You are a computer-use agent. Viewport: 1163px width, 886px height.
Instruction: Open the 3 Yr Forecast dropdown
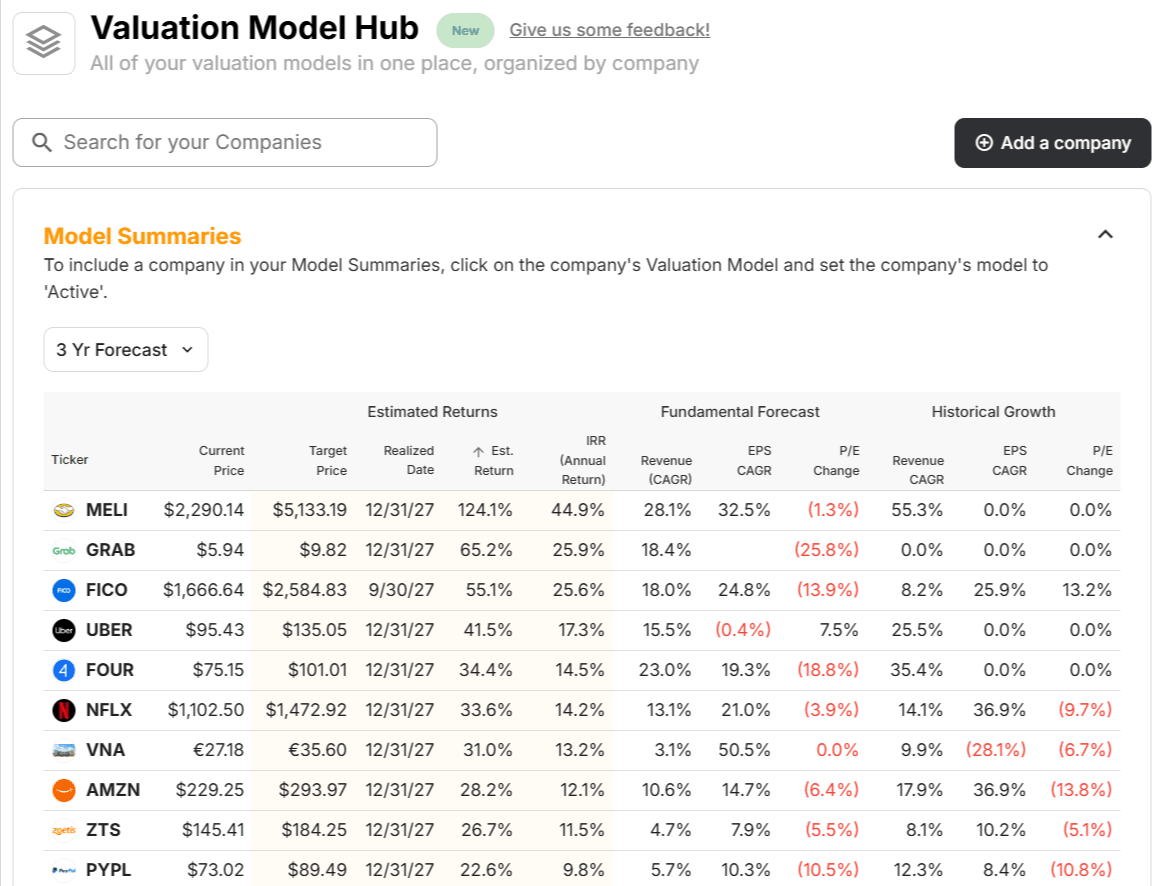(125, 349)
